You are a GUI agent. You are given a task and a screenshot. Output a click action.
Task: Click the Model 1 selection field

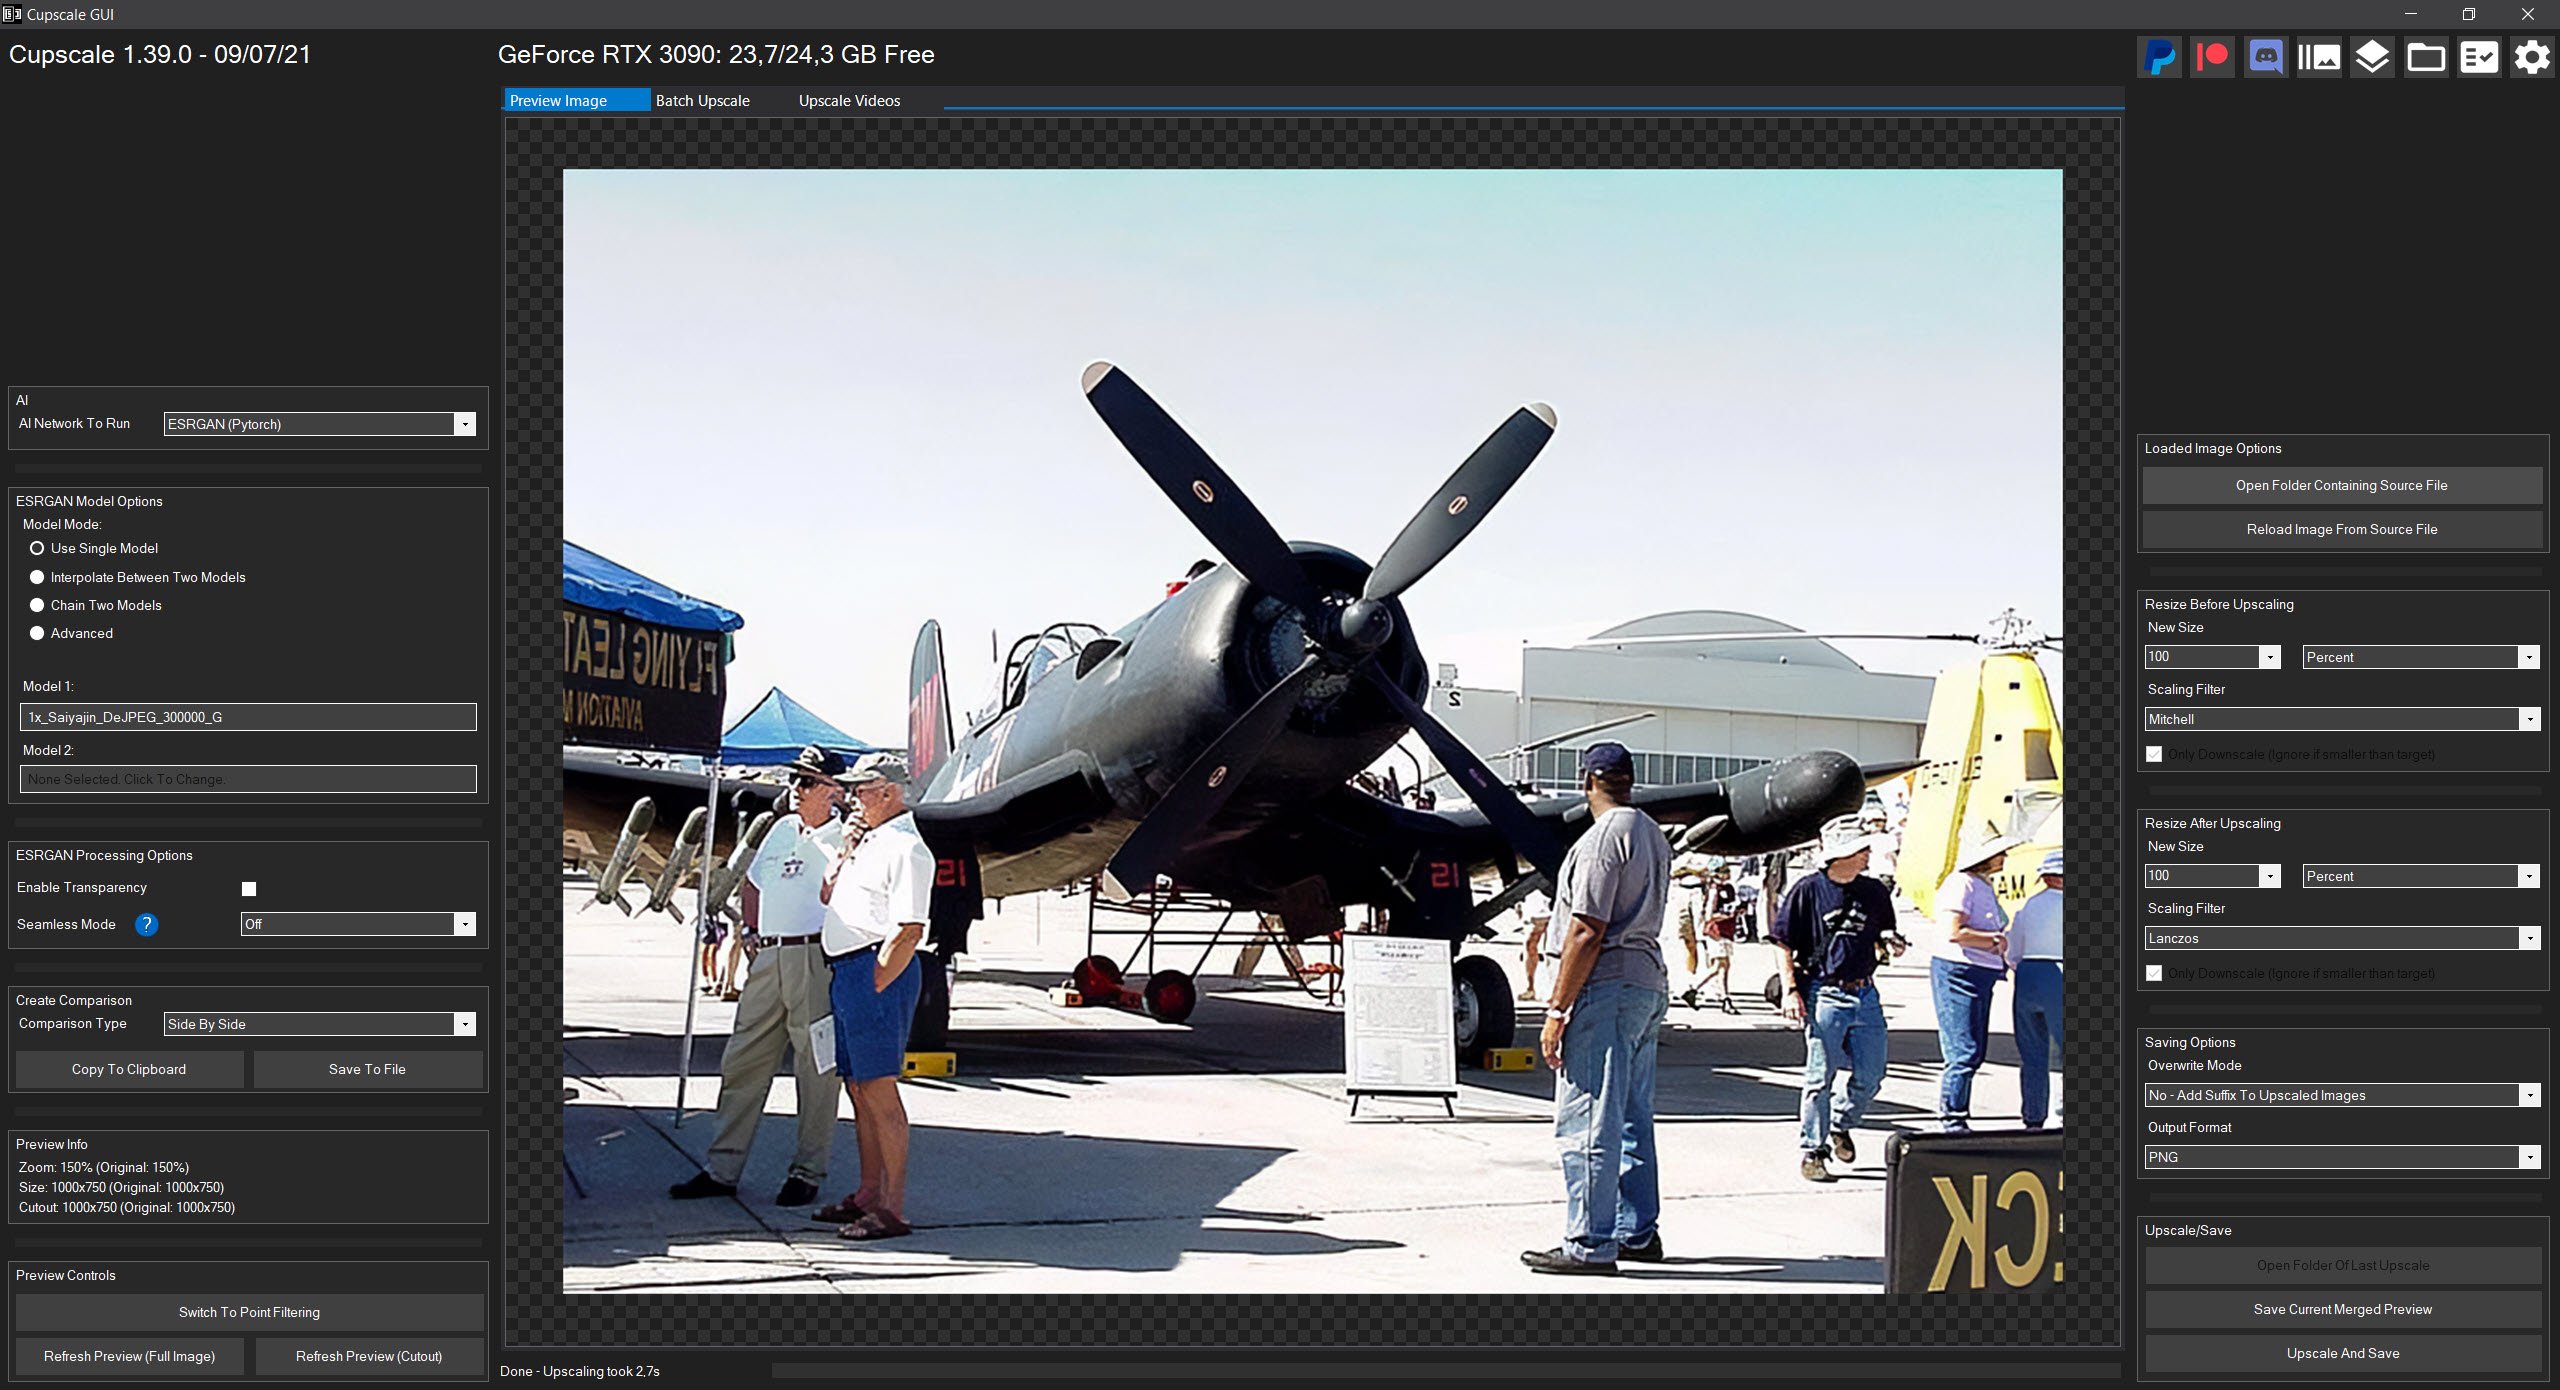248,717
